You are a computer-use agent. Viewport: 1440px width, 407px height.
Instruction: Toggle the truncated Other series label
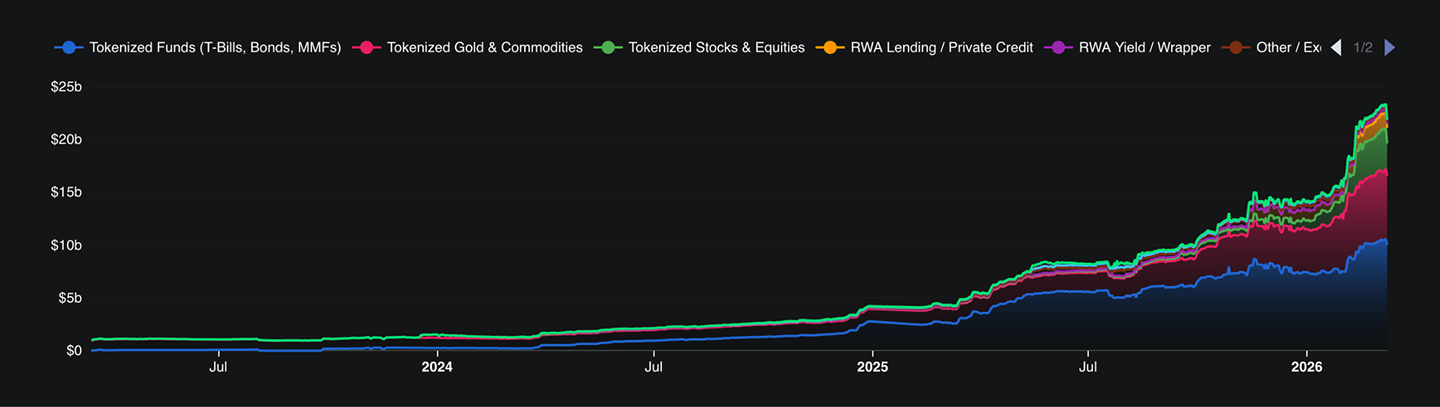[1288, 47]
